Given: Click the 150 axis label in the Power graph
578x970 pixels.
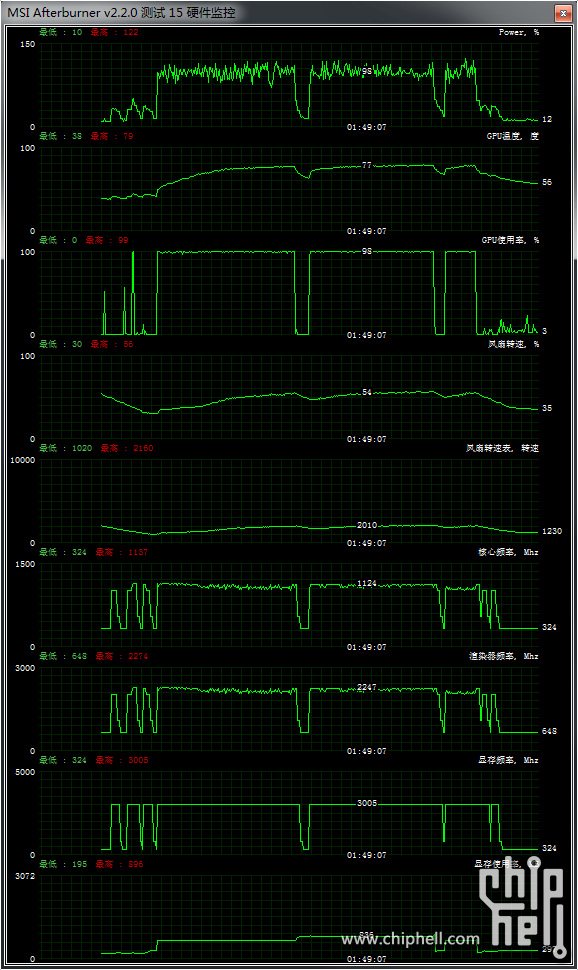Looking at the screenshot, I should click(x=27, y=44).
